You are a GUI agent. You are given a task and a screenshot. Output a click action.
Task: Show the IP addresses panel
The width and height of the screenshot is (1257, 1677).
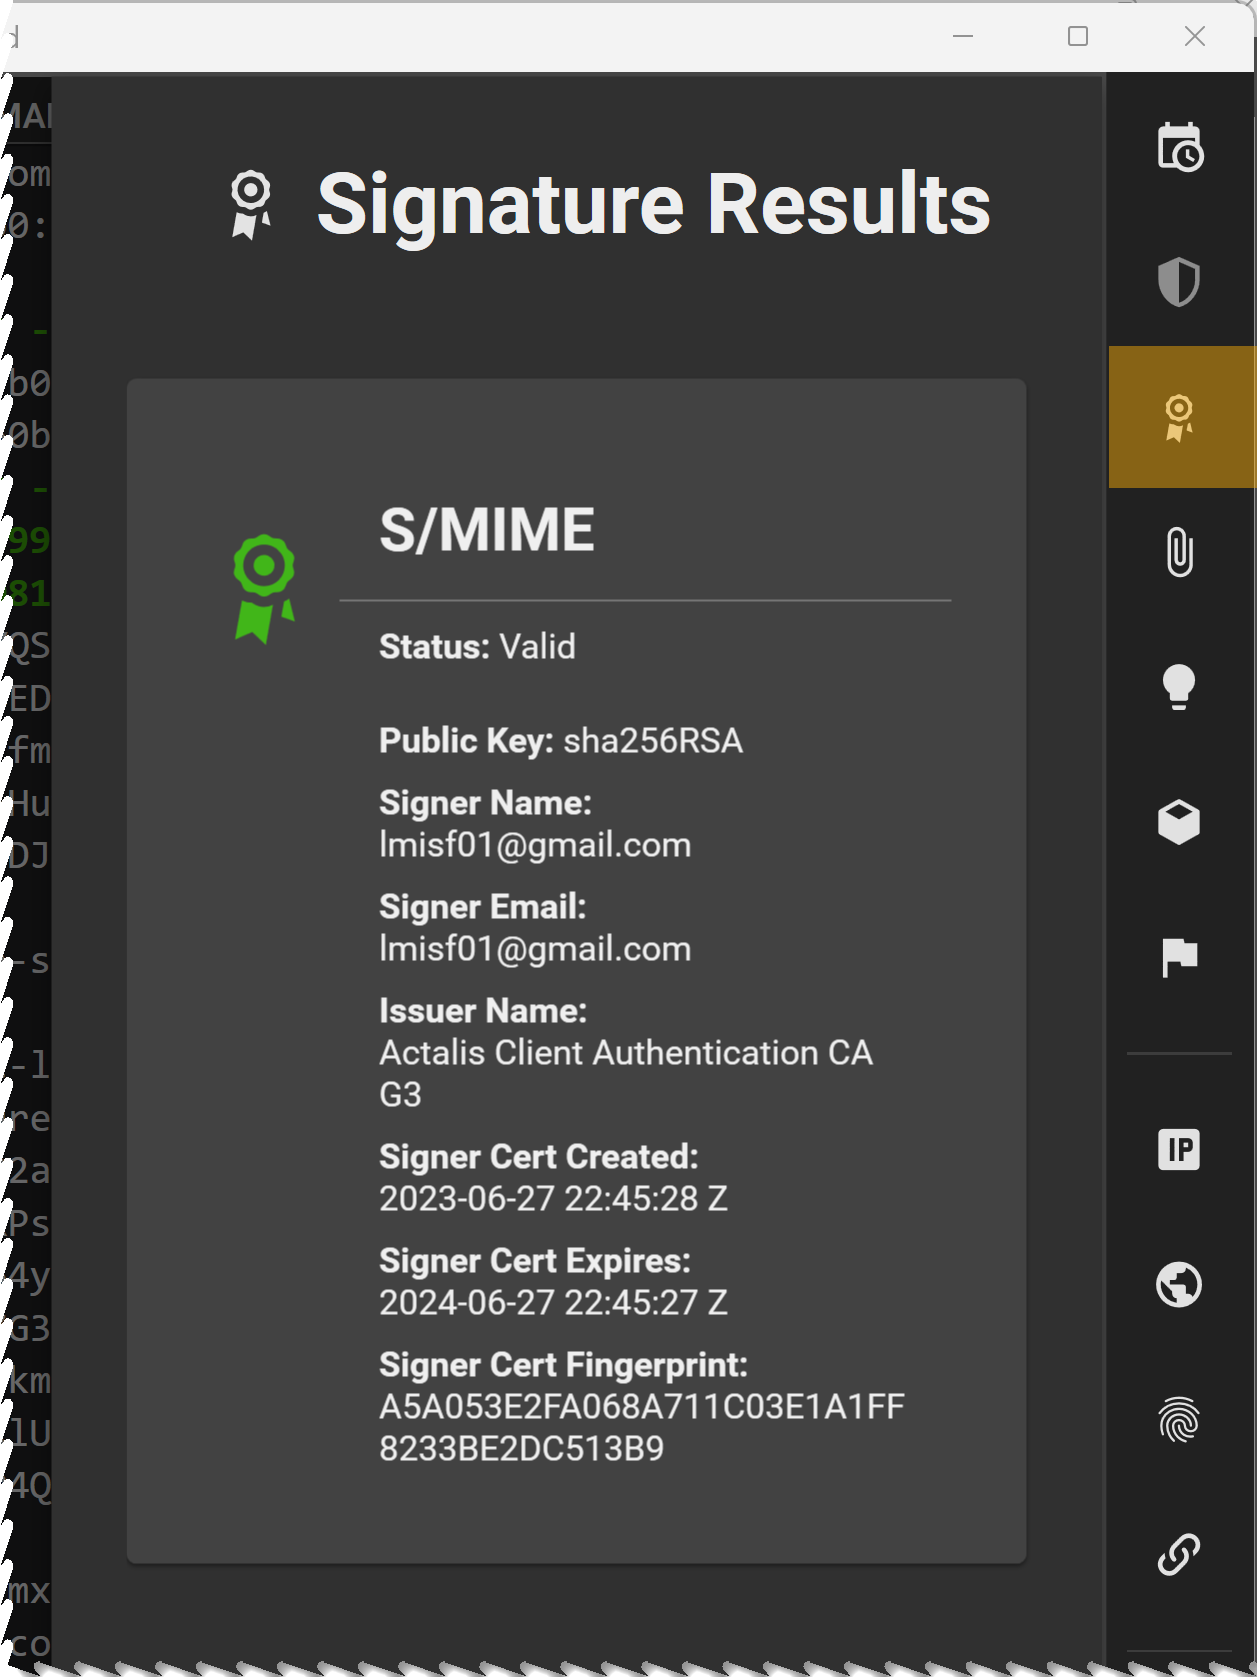[1179, 1150]
